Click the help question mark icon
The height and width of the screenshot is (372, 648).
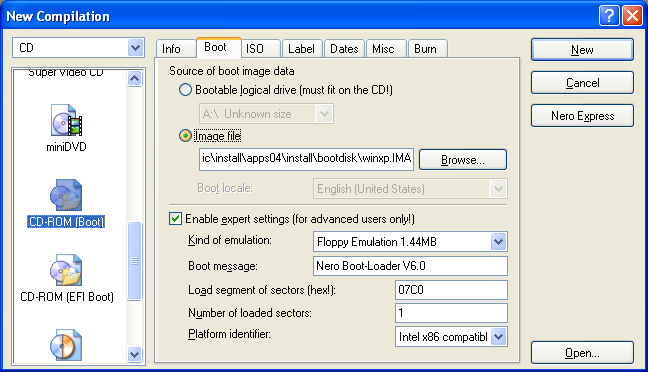click(609, 16)
